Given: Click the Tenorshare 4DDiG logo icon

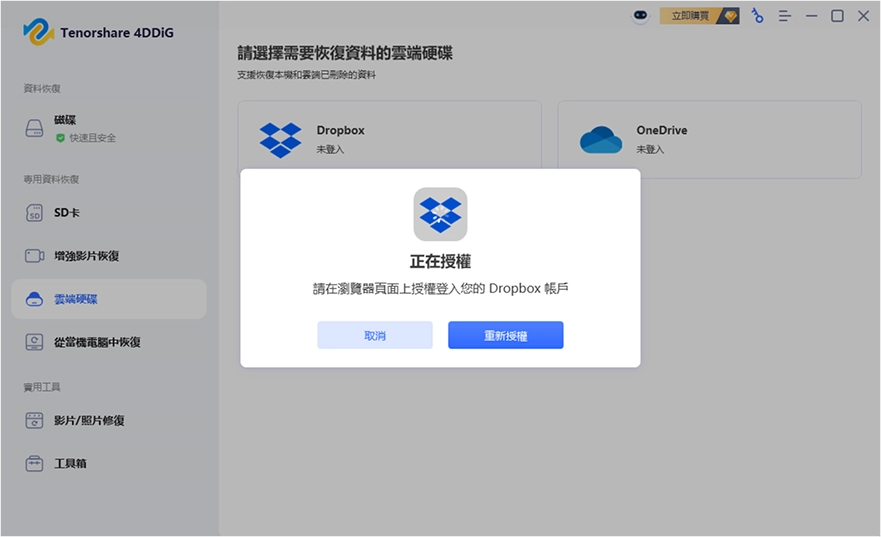Looking at the screenshot, I should pyautogui.click(x=38, y=32).
